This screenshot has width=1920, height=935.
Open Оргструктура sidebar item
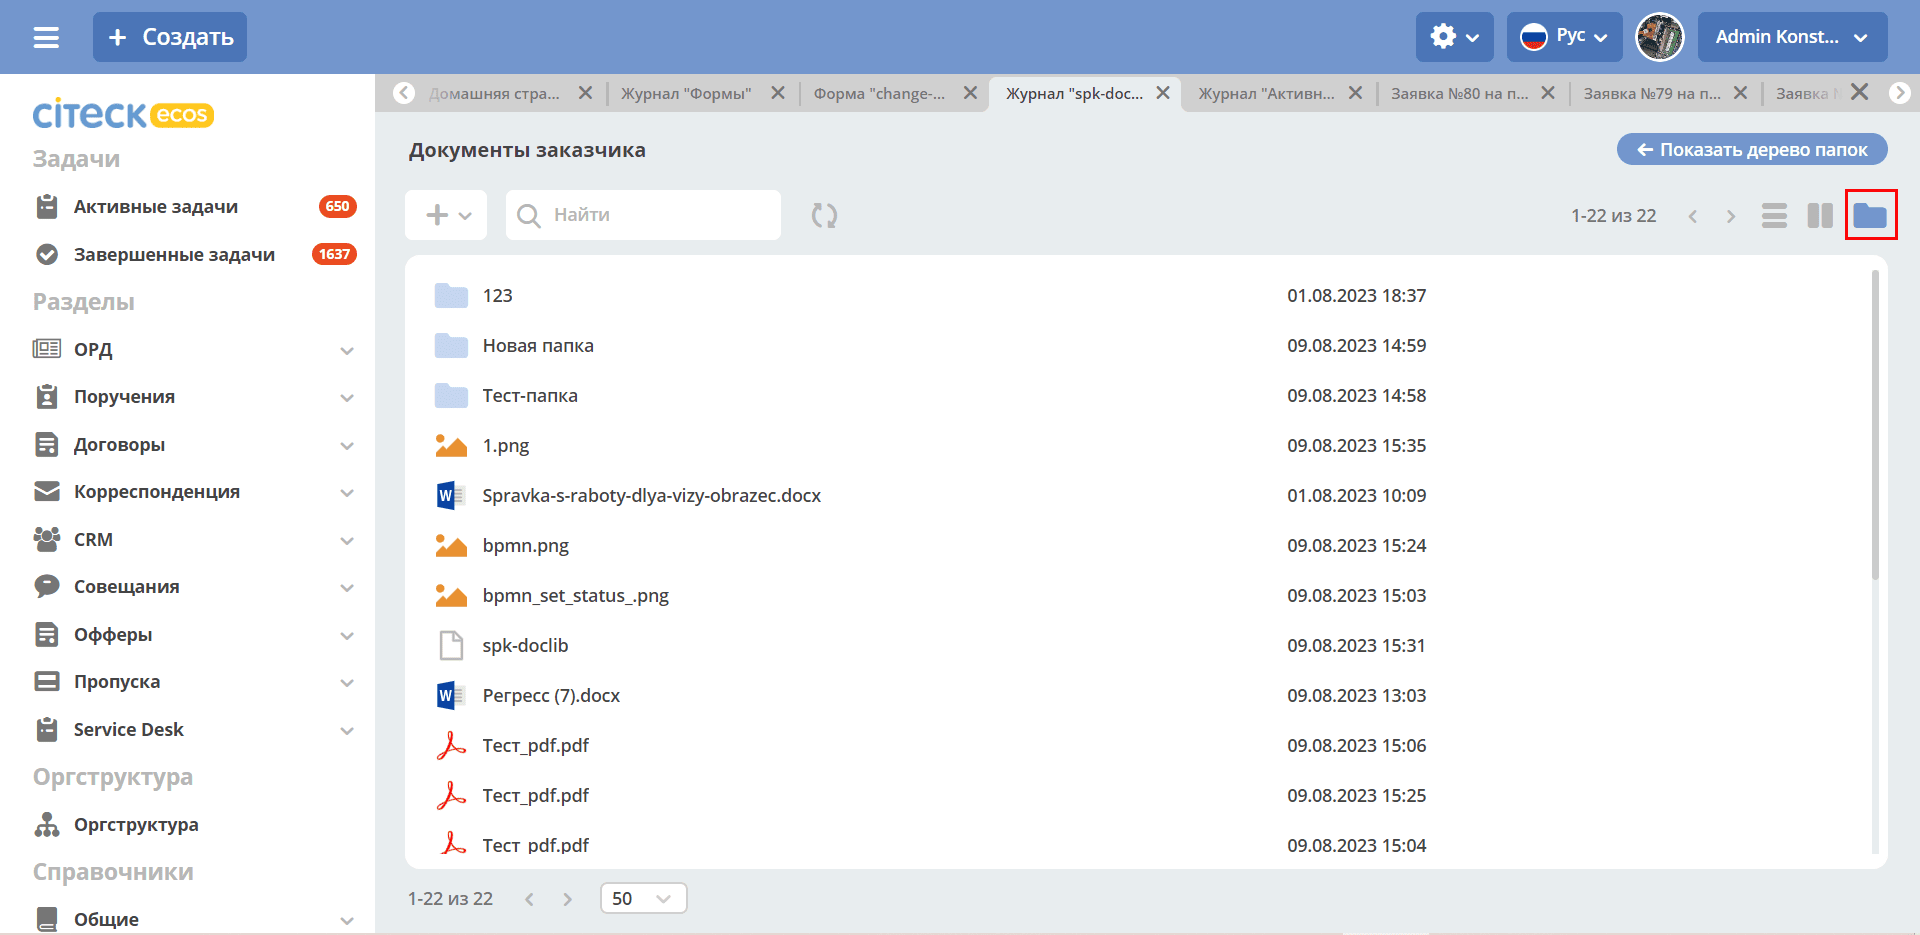point(136,825)
